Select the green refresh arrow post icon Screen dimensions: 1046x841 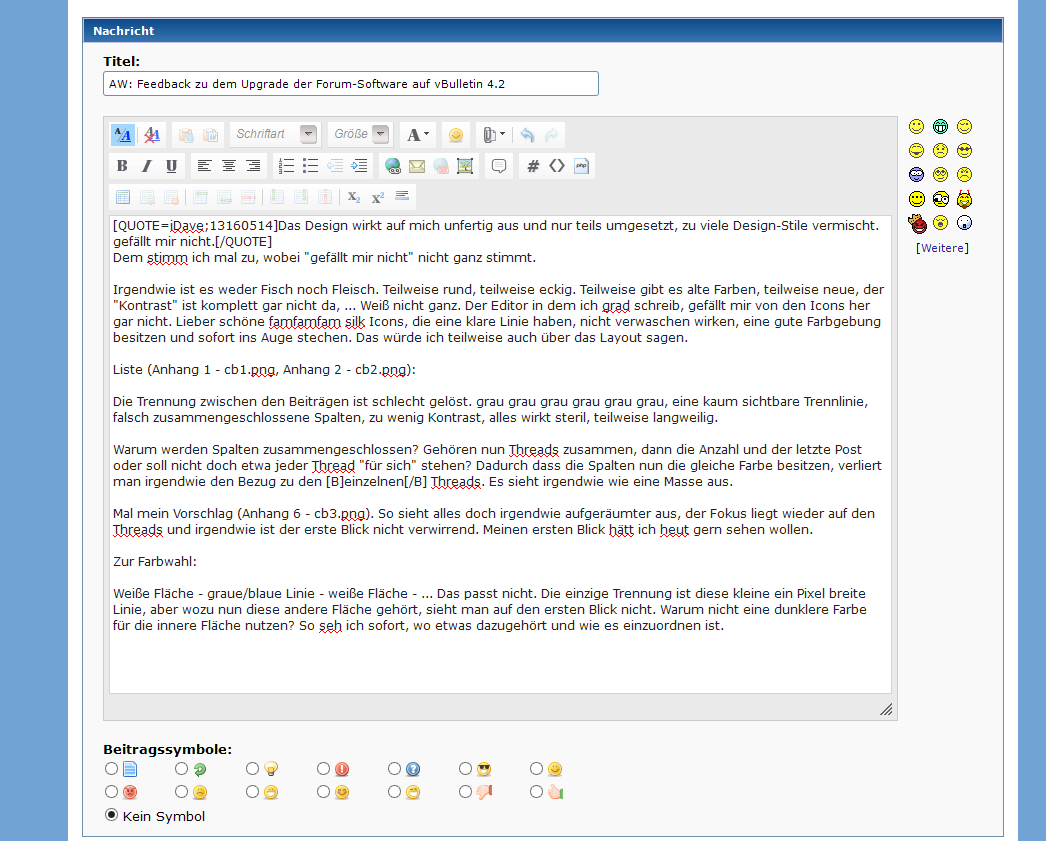(x=200, y=770)
